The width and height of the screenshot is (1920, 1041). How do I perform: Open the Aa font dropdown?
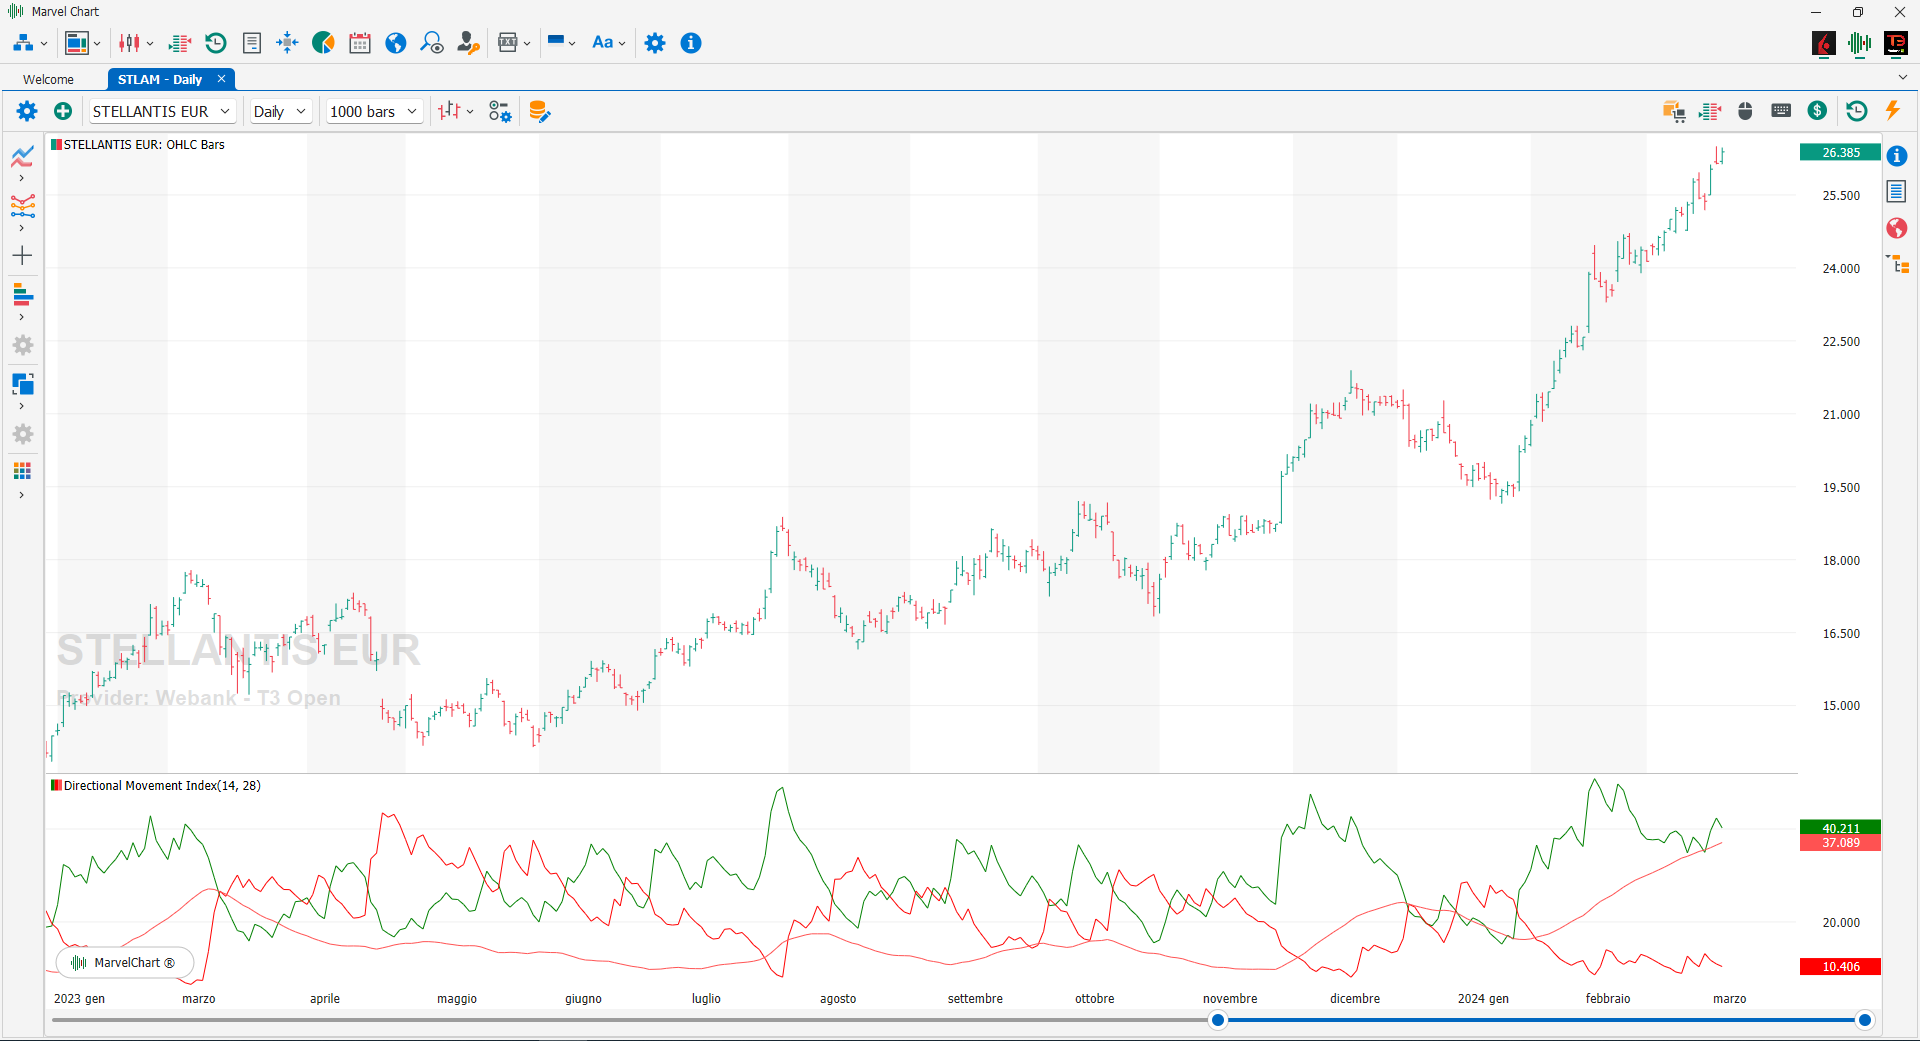tap(609, 43)
